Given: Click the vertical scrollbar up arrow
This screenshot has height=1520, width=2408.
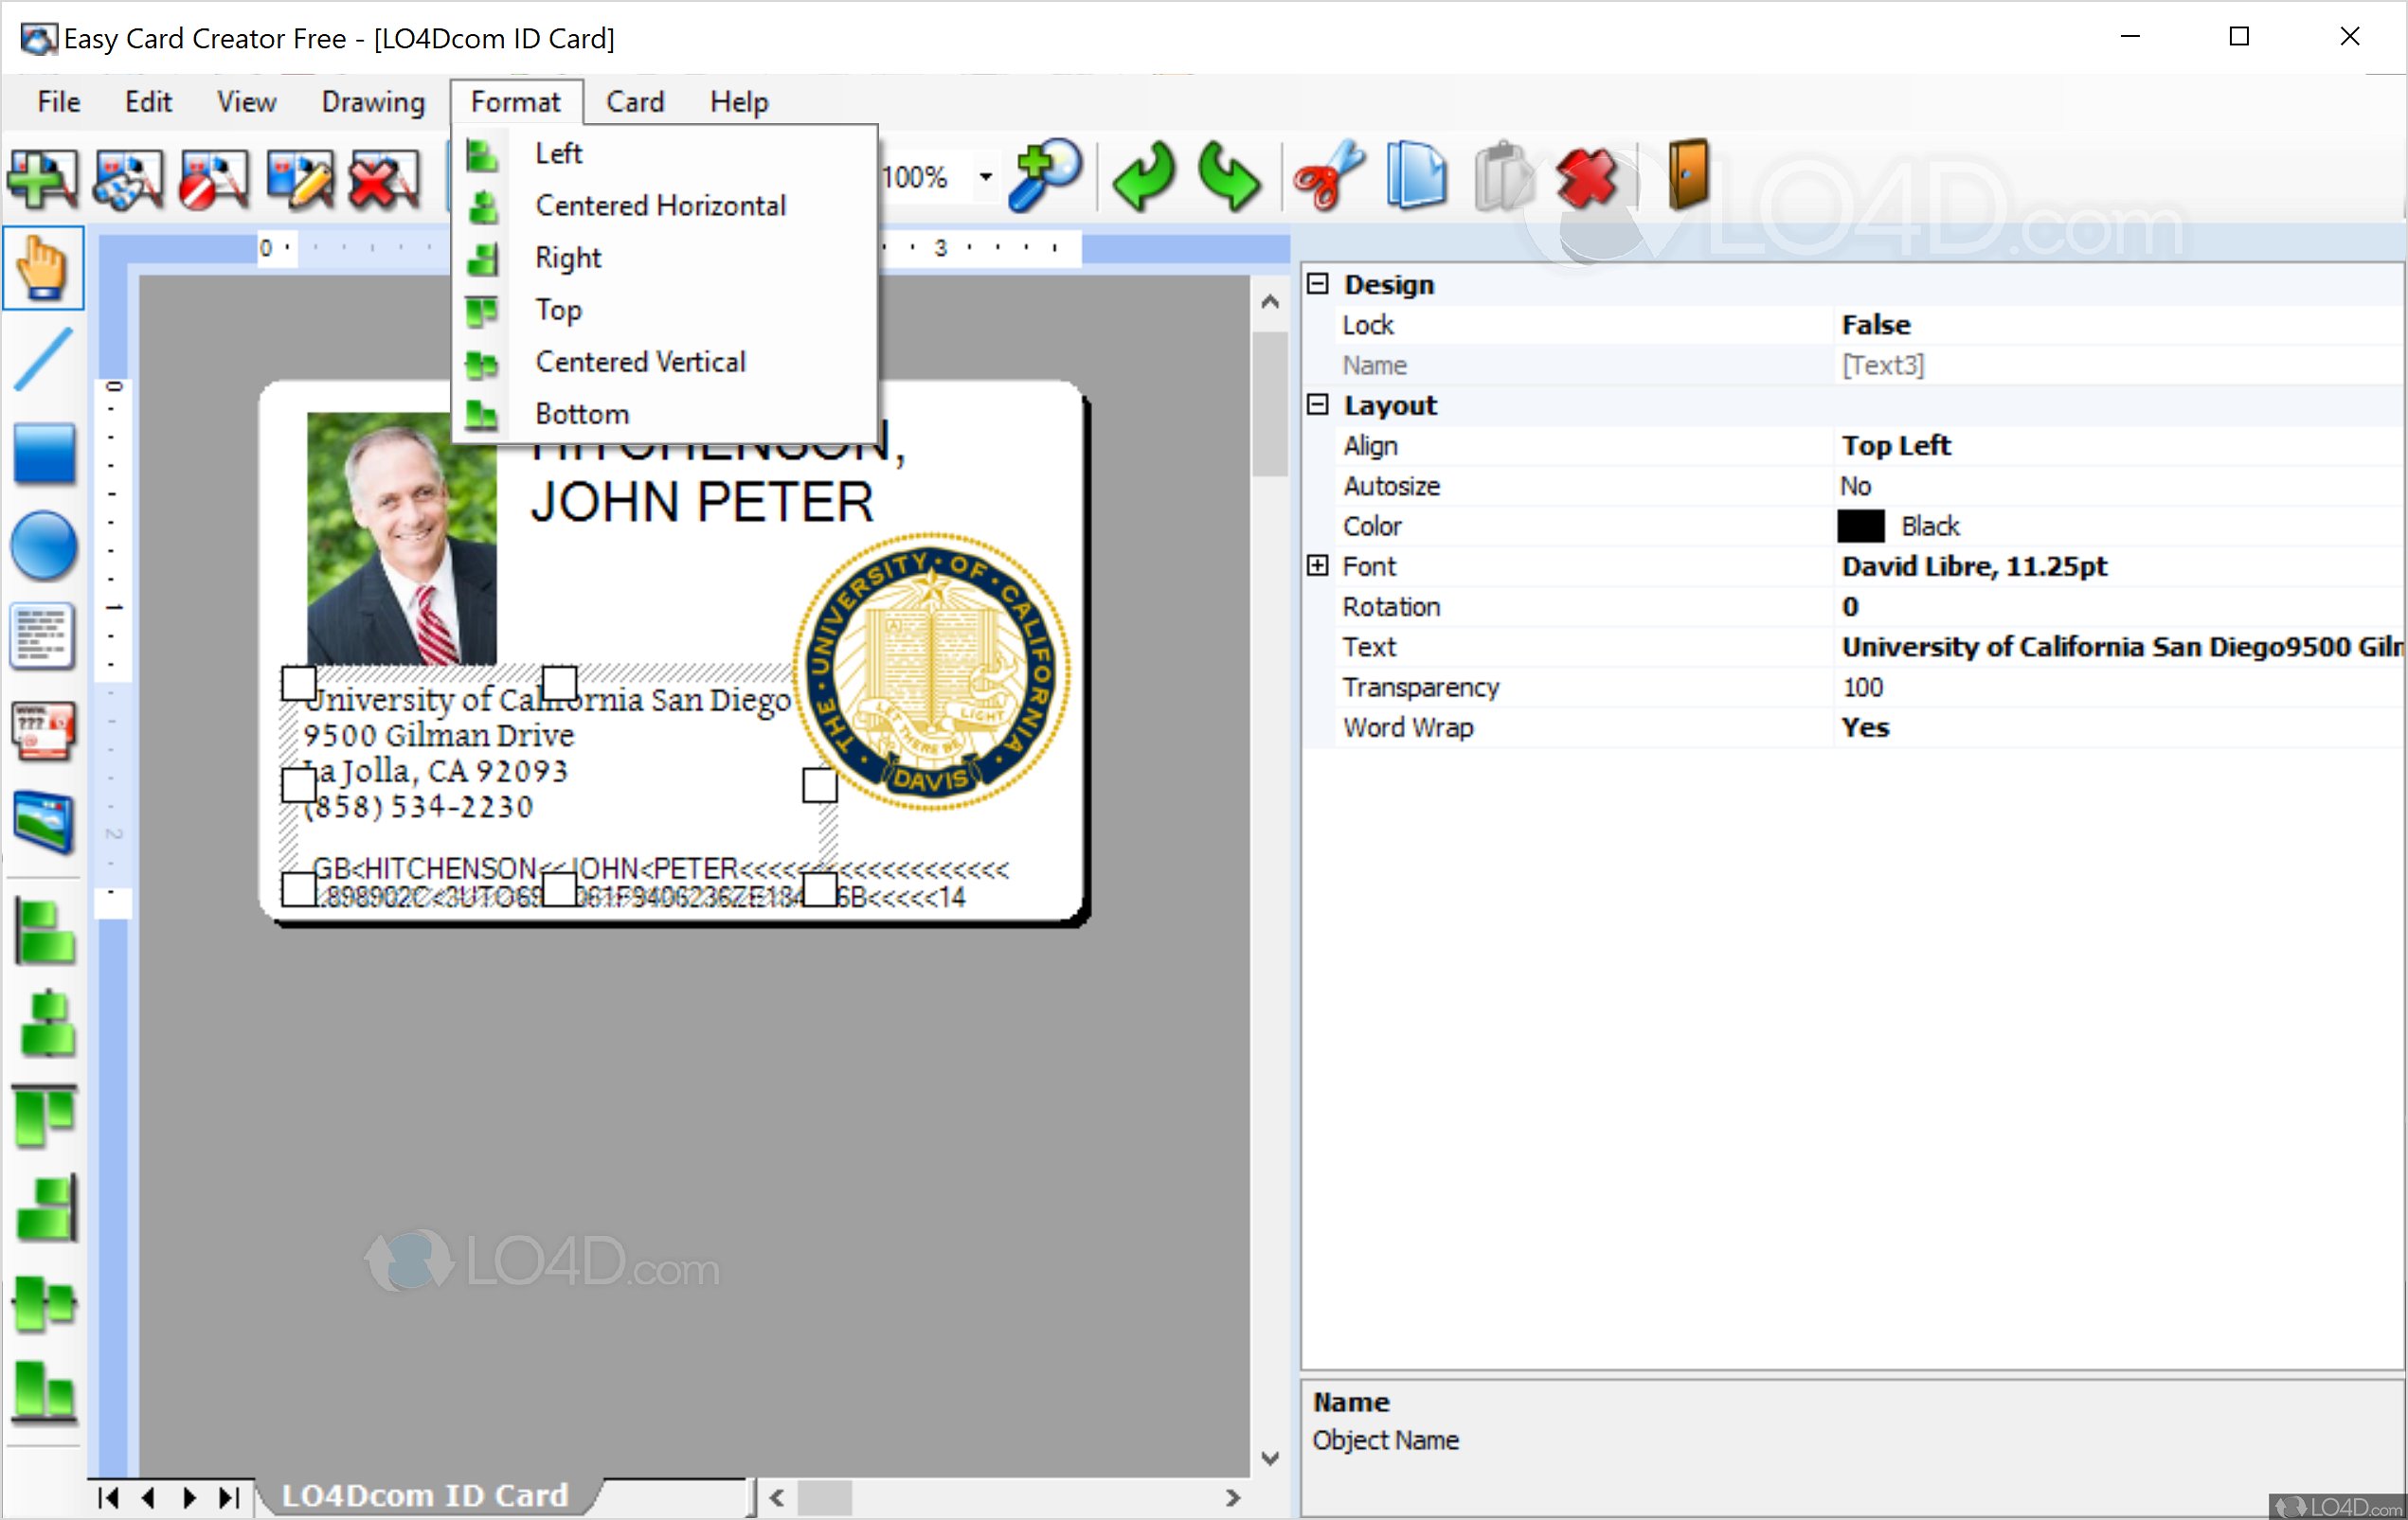Looking at the screenshot, I should click(x=1270, y=301).
